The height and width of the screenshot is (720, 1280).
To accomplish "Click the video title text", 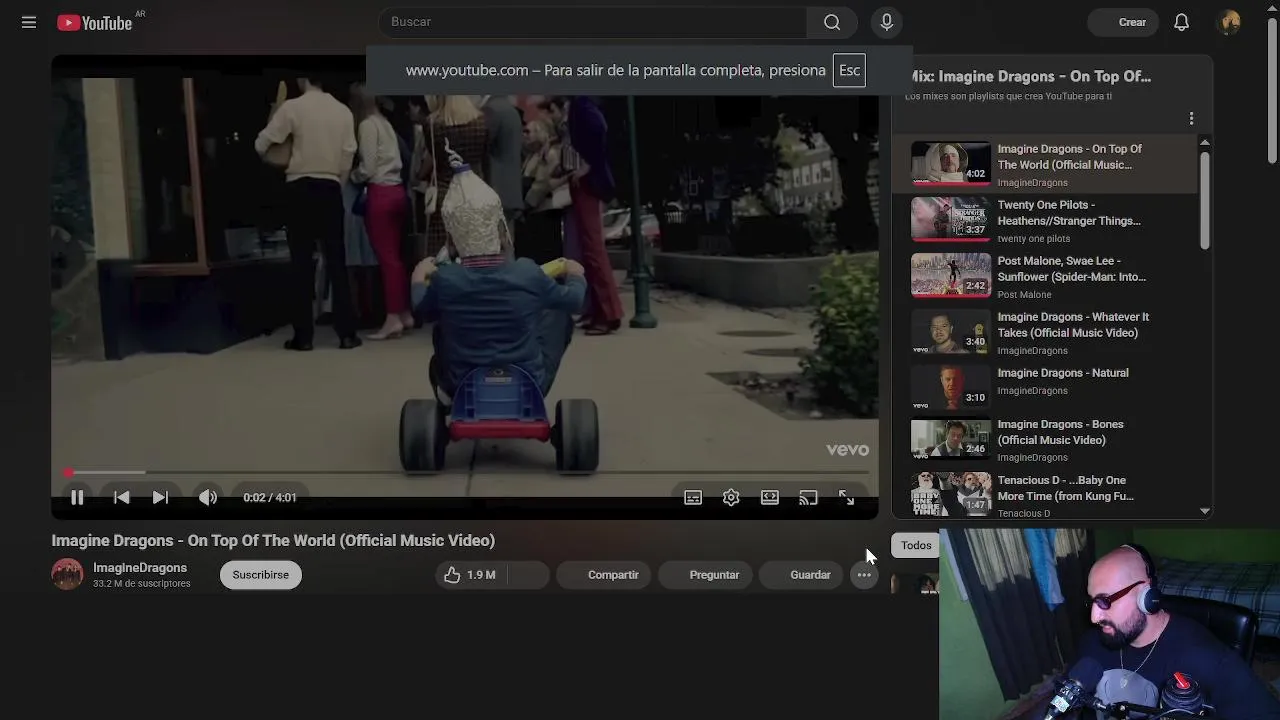I will coord(273,540).
